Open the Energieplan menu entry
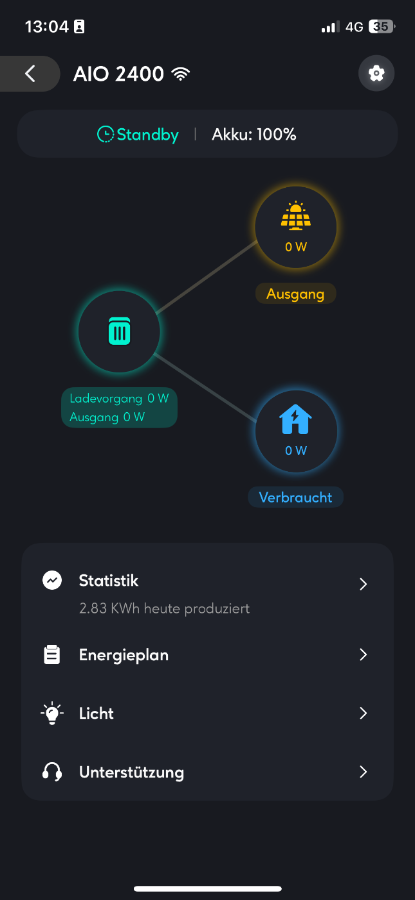Viewport: 415px width, 900px height. coord(207,655)
